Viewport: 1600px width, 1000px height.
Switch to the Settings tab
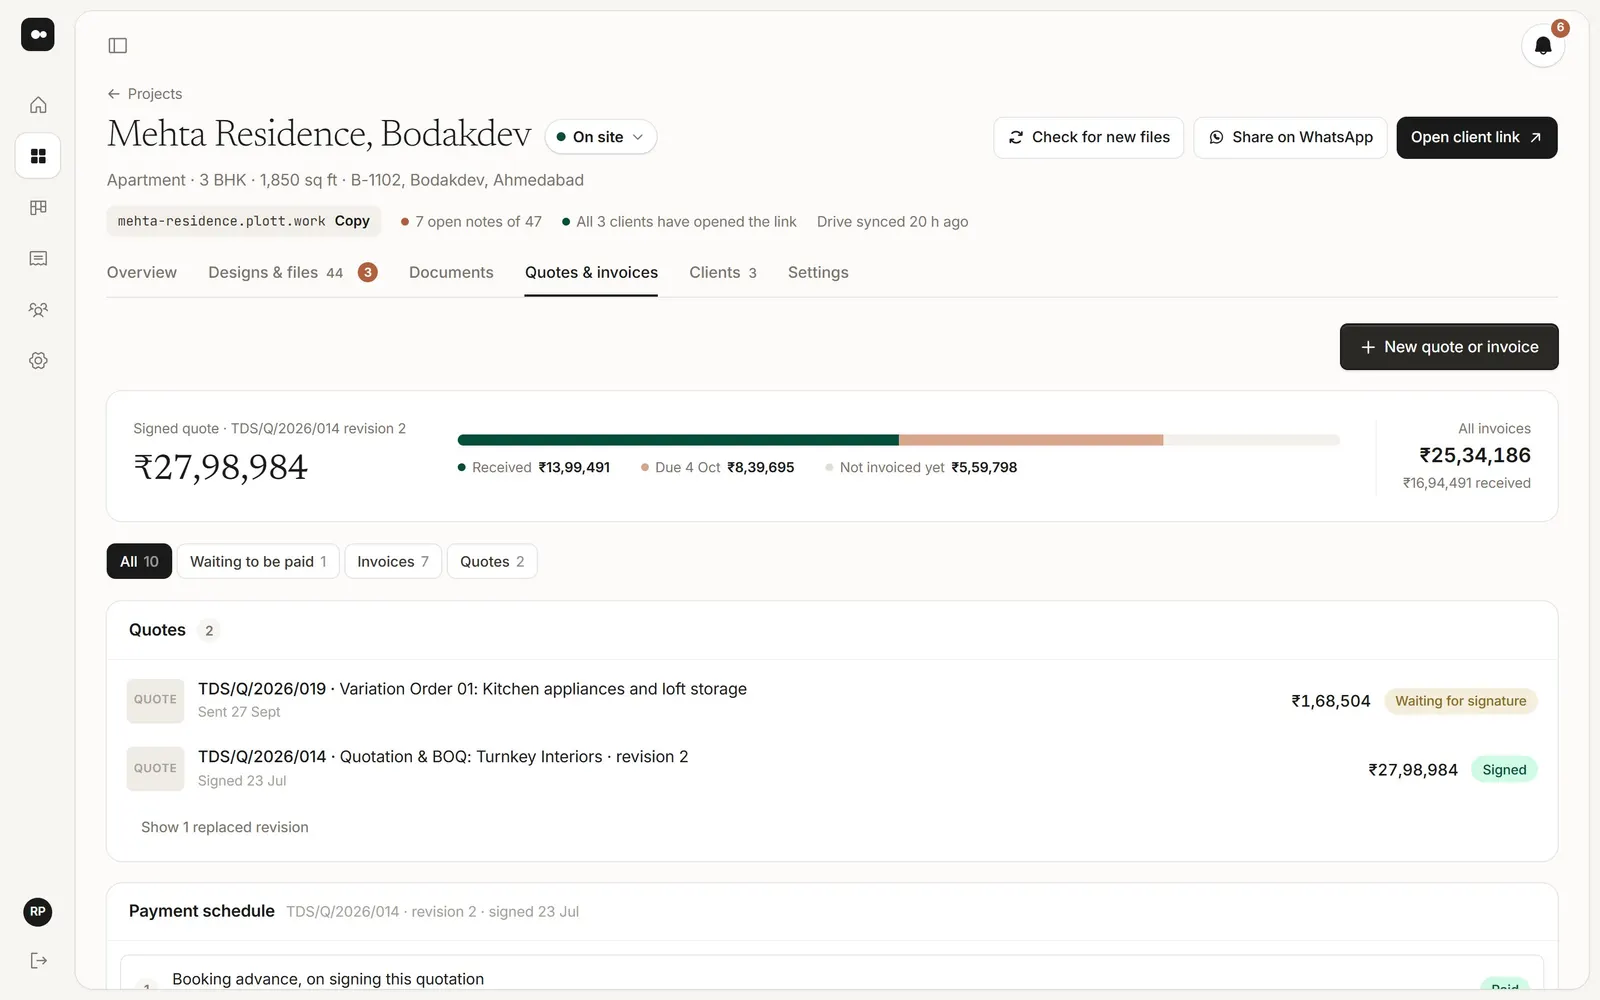818,272
